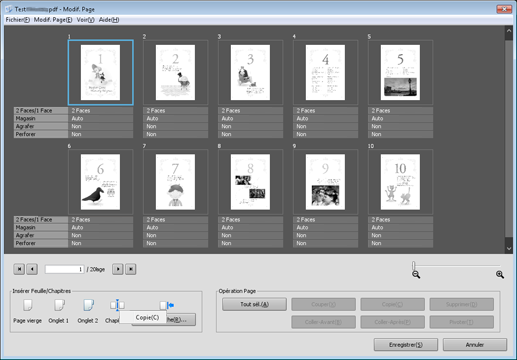Open the Voir menu

coord(85,20)
